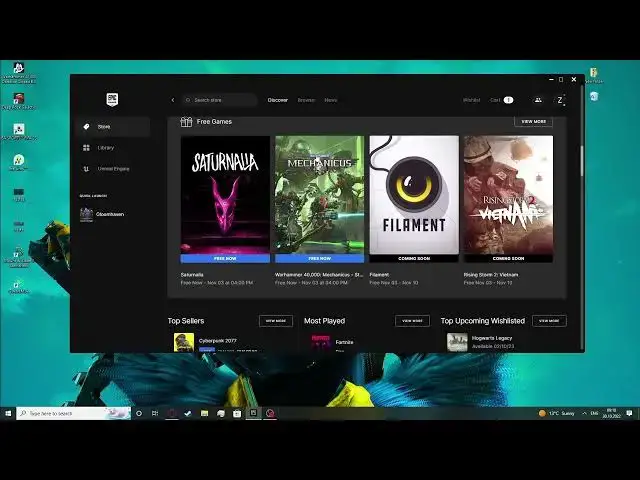
Task: Open the Friends list icon
Action: 538,100
